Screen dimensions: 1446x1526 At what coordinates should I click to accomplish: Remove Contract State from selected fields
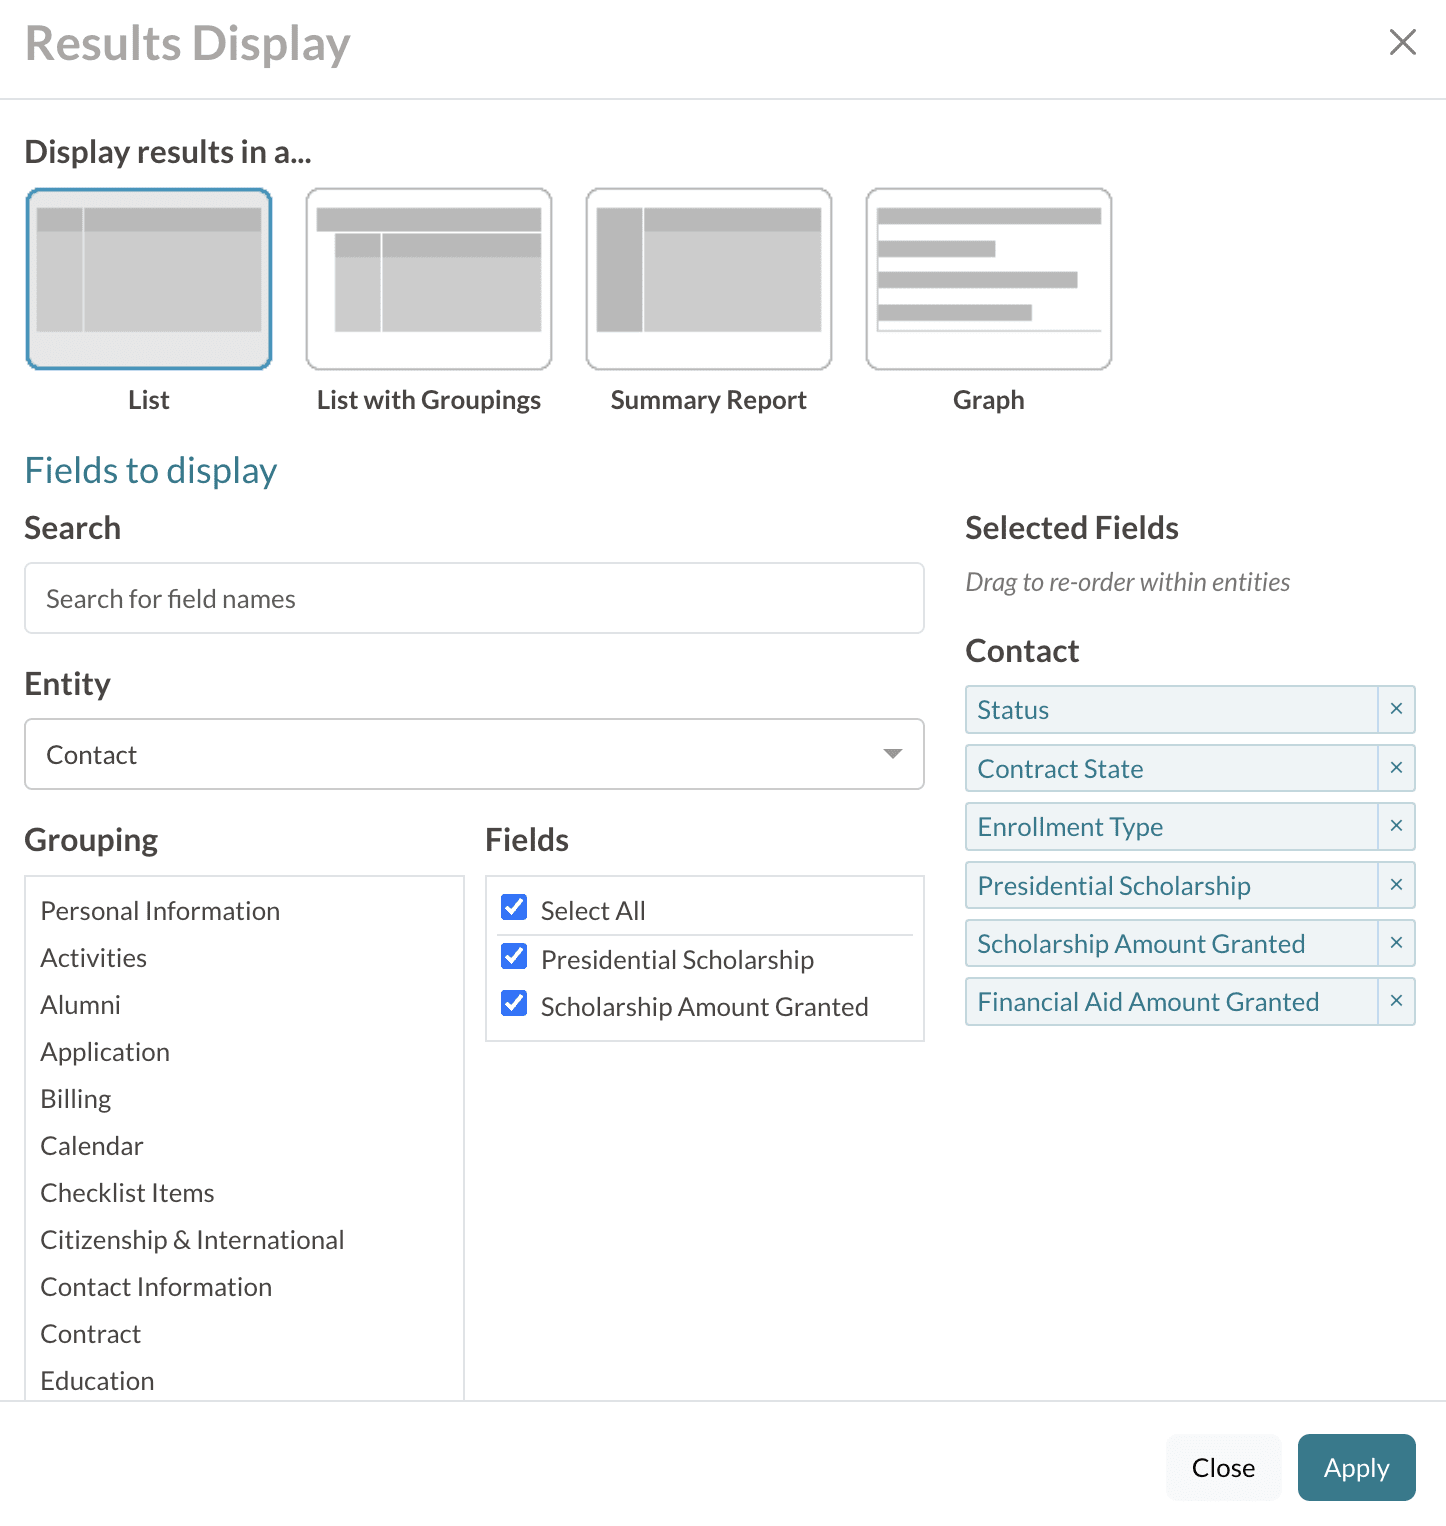tap(1396, 768)
